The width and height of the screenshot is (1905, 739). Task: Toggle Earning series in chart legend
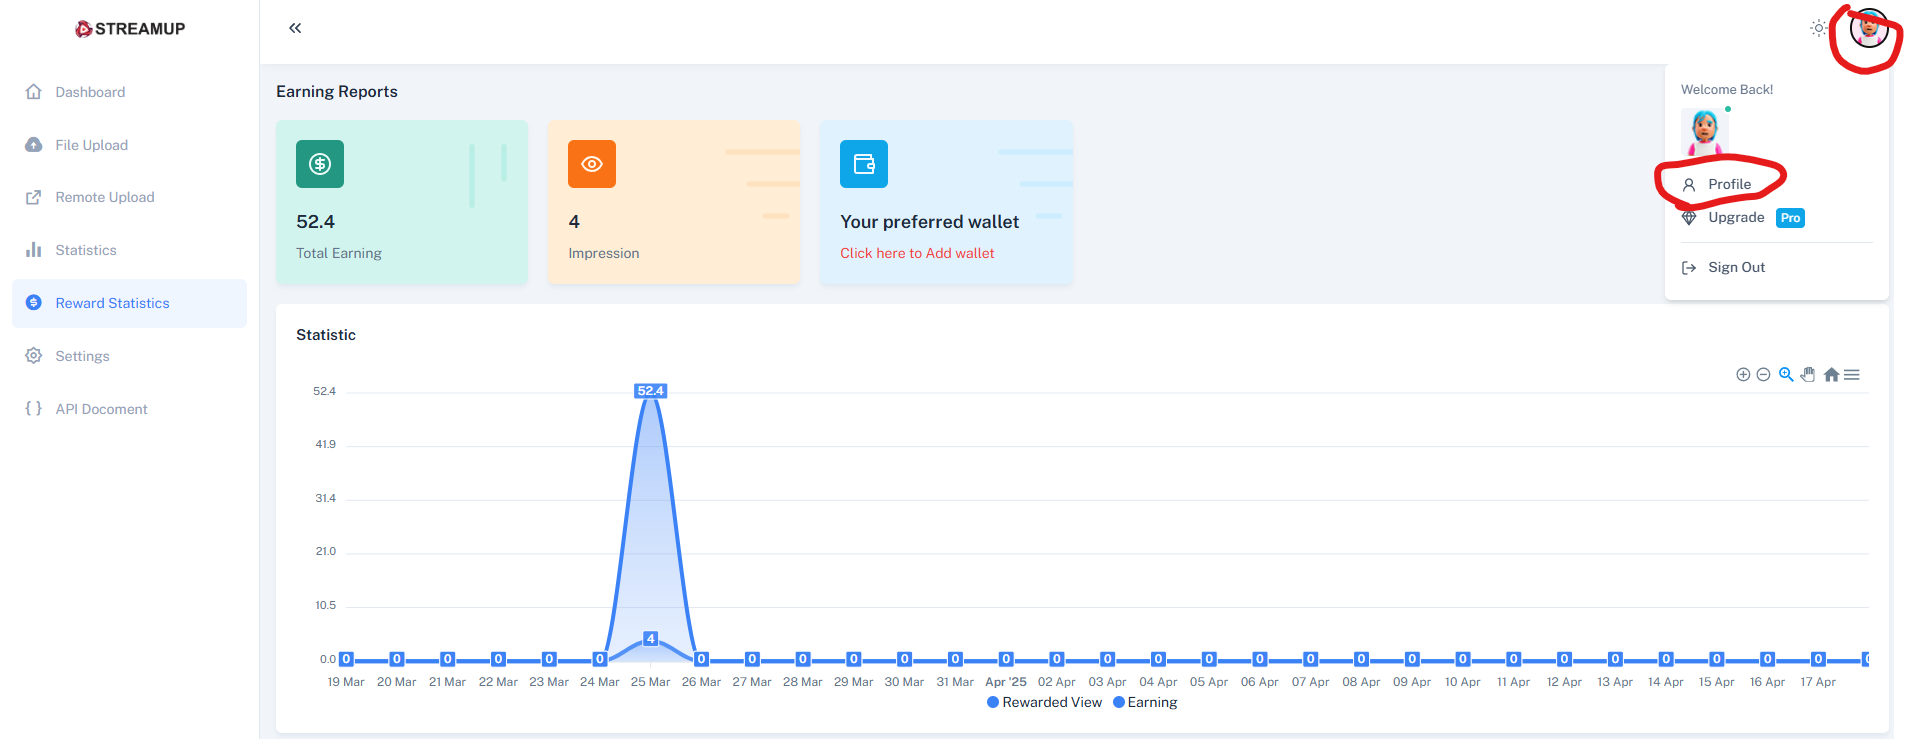coord(1146,702)
